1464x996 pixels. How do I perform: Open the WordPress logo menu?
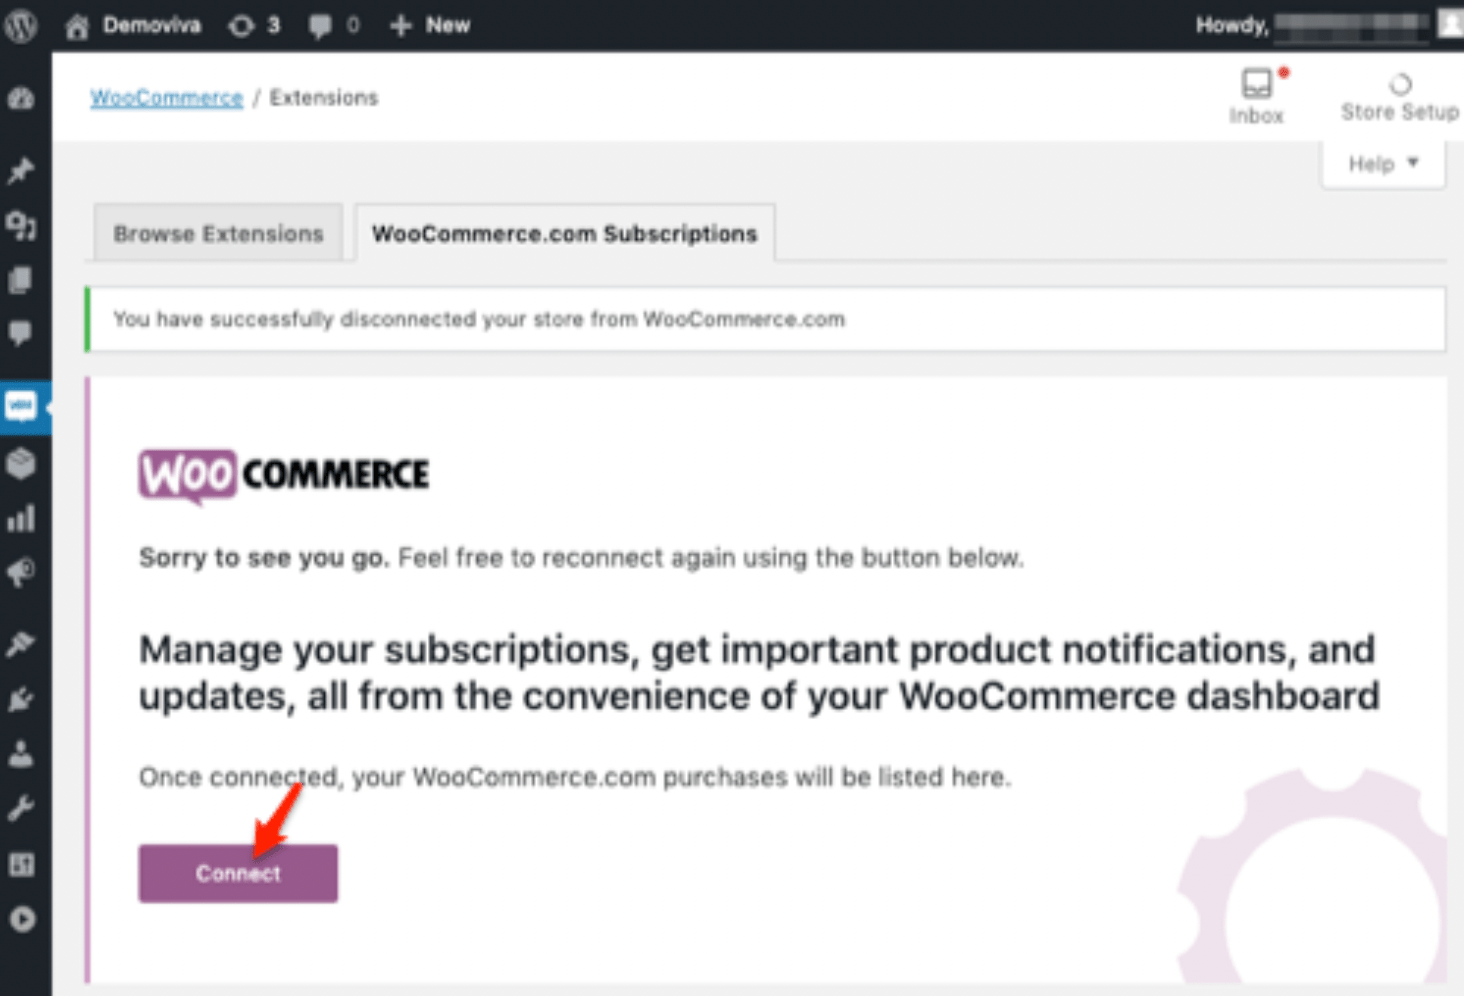coord(20,25)
